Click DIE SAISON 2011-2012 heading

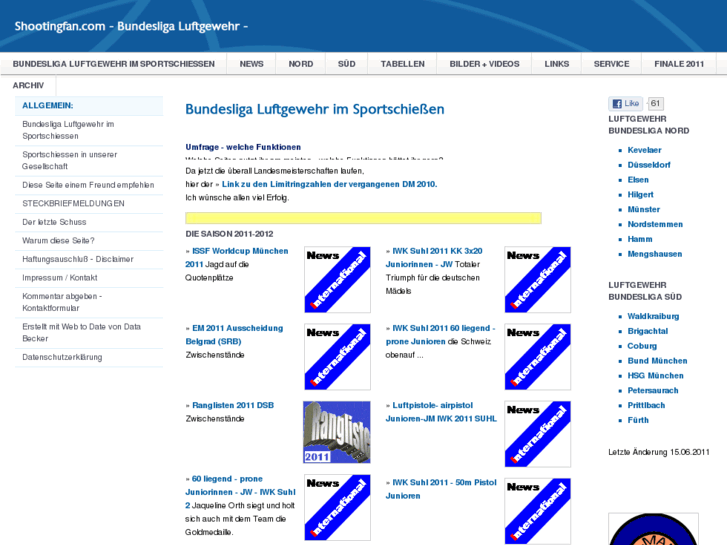click(x=230, y=234)
